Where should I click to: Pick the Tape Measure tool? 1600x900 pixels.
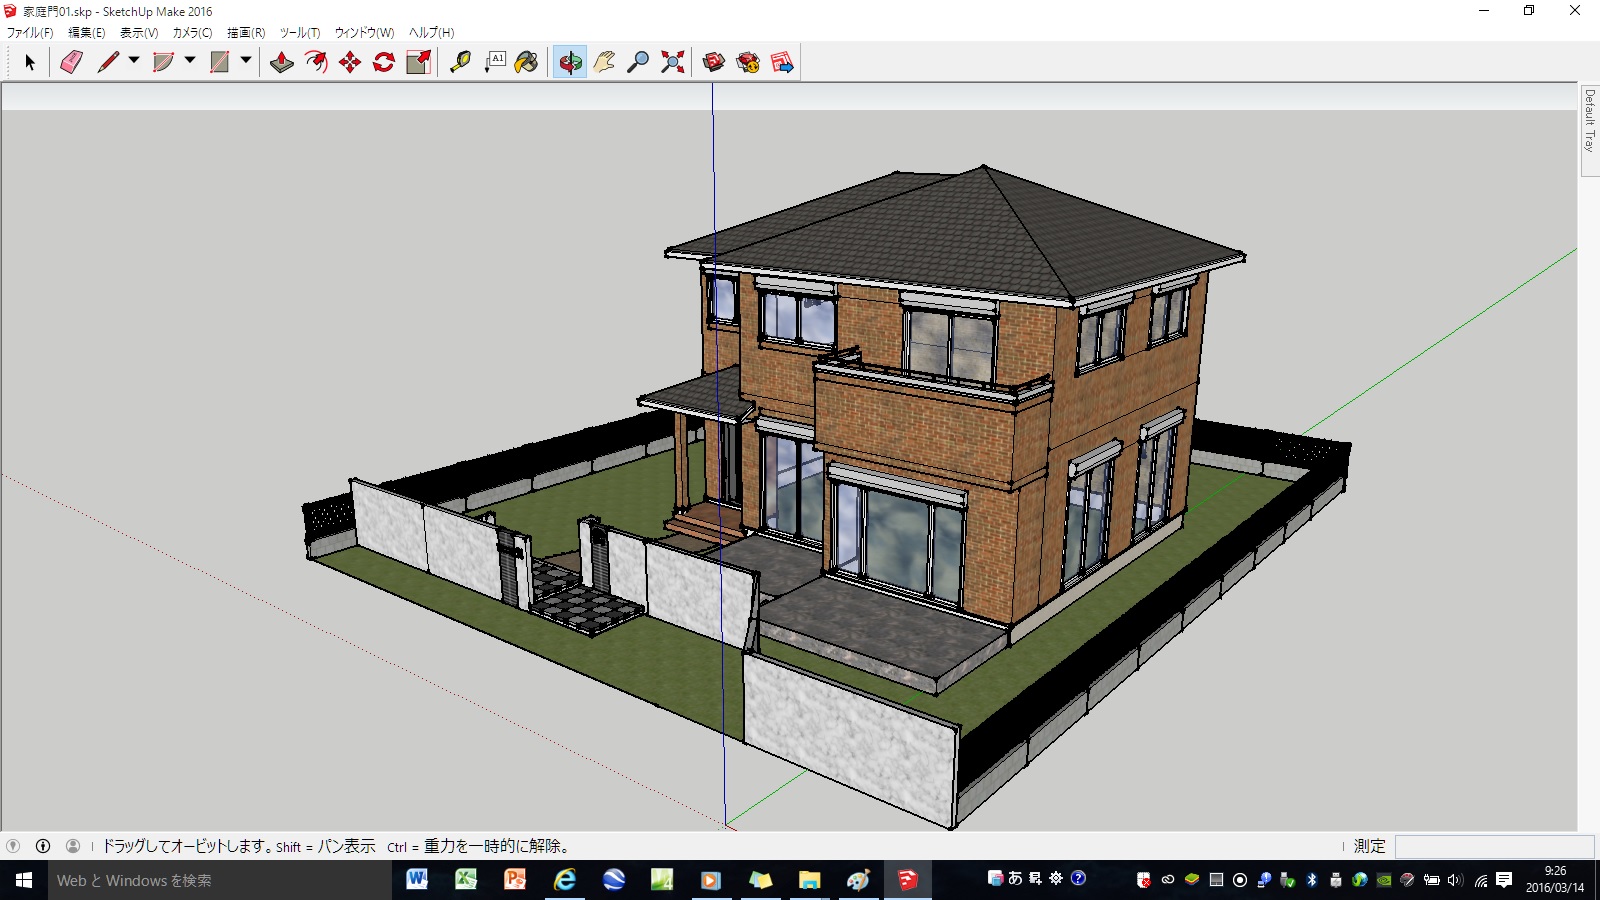pyautogui.click(x=460, y=62)
